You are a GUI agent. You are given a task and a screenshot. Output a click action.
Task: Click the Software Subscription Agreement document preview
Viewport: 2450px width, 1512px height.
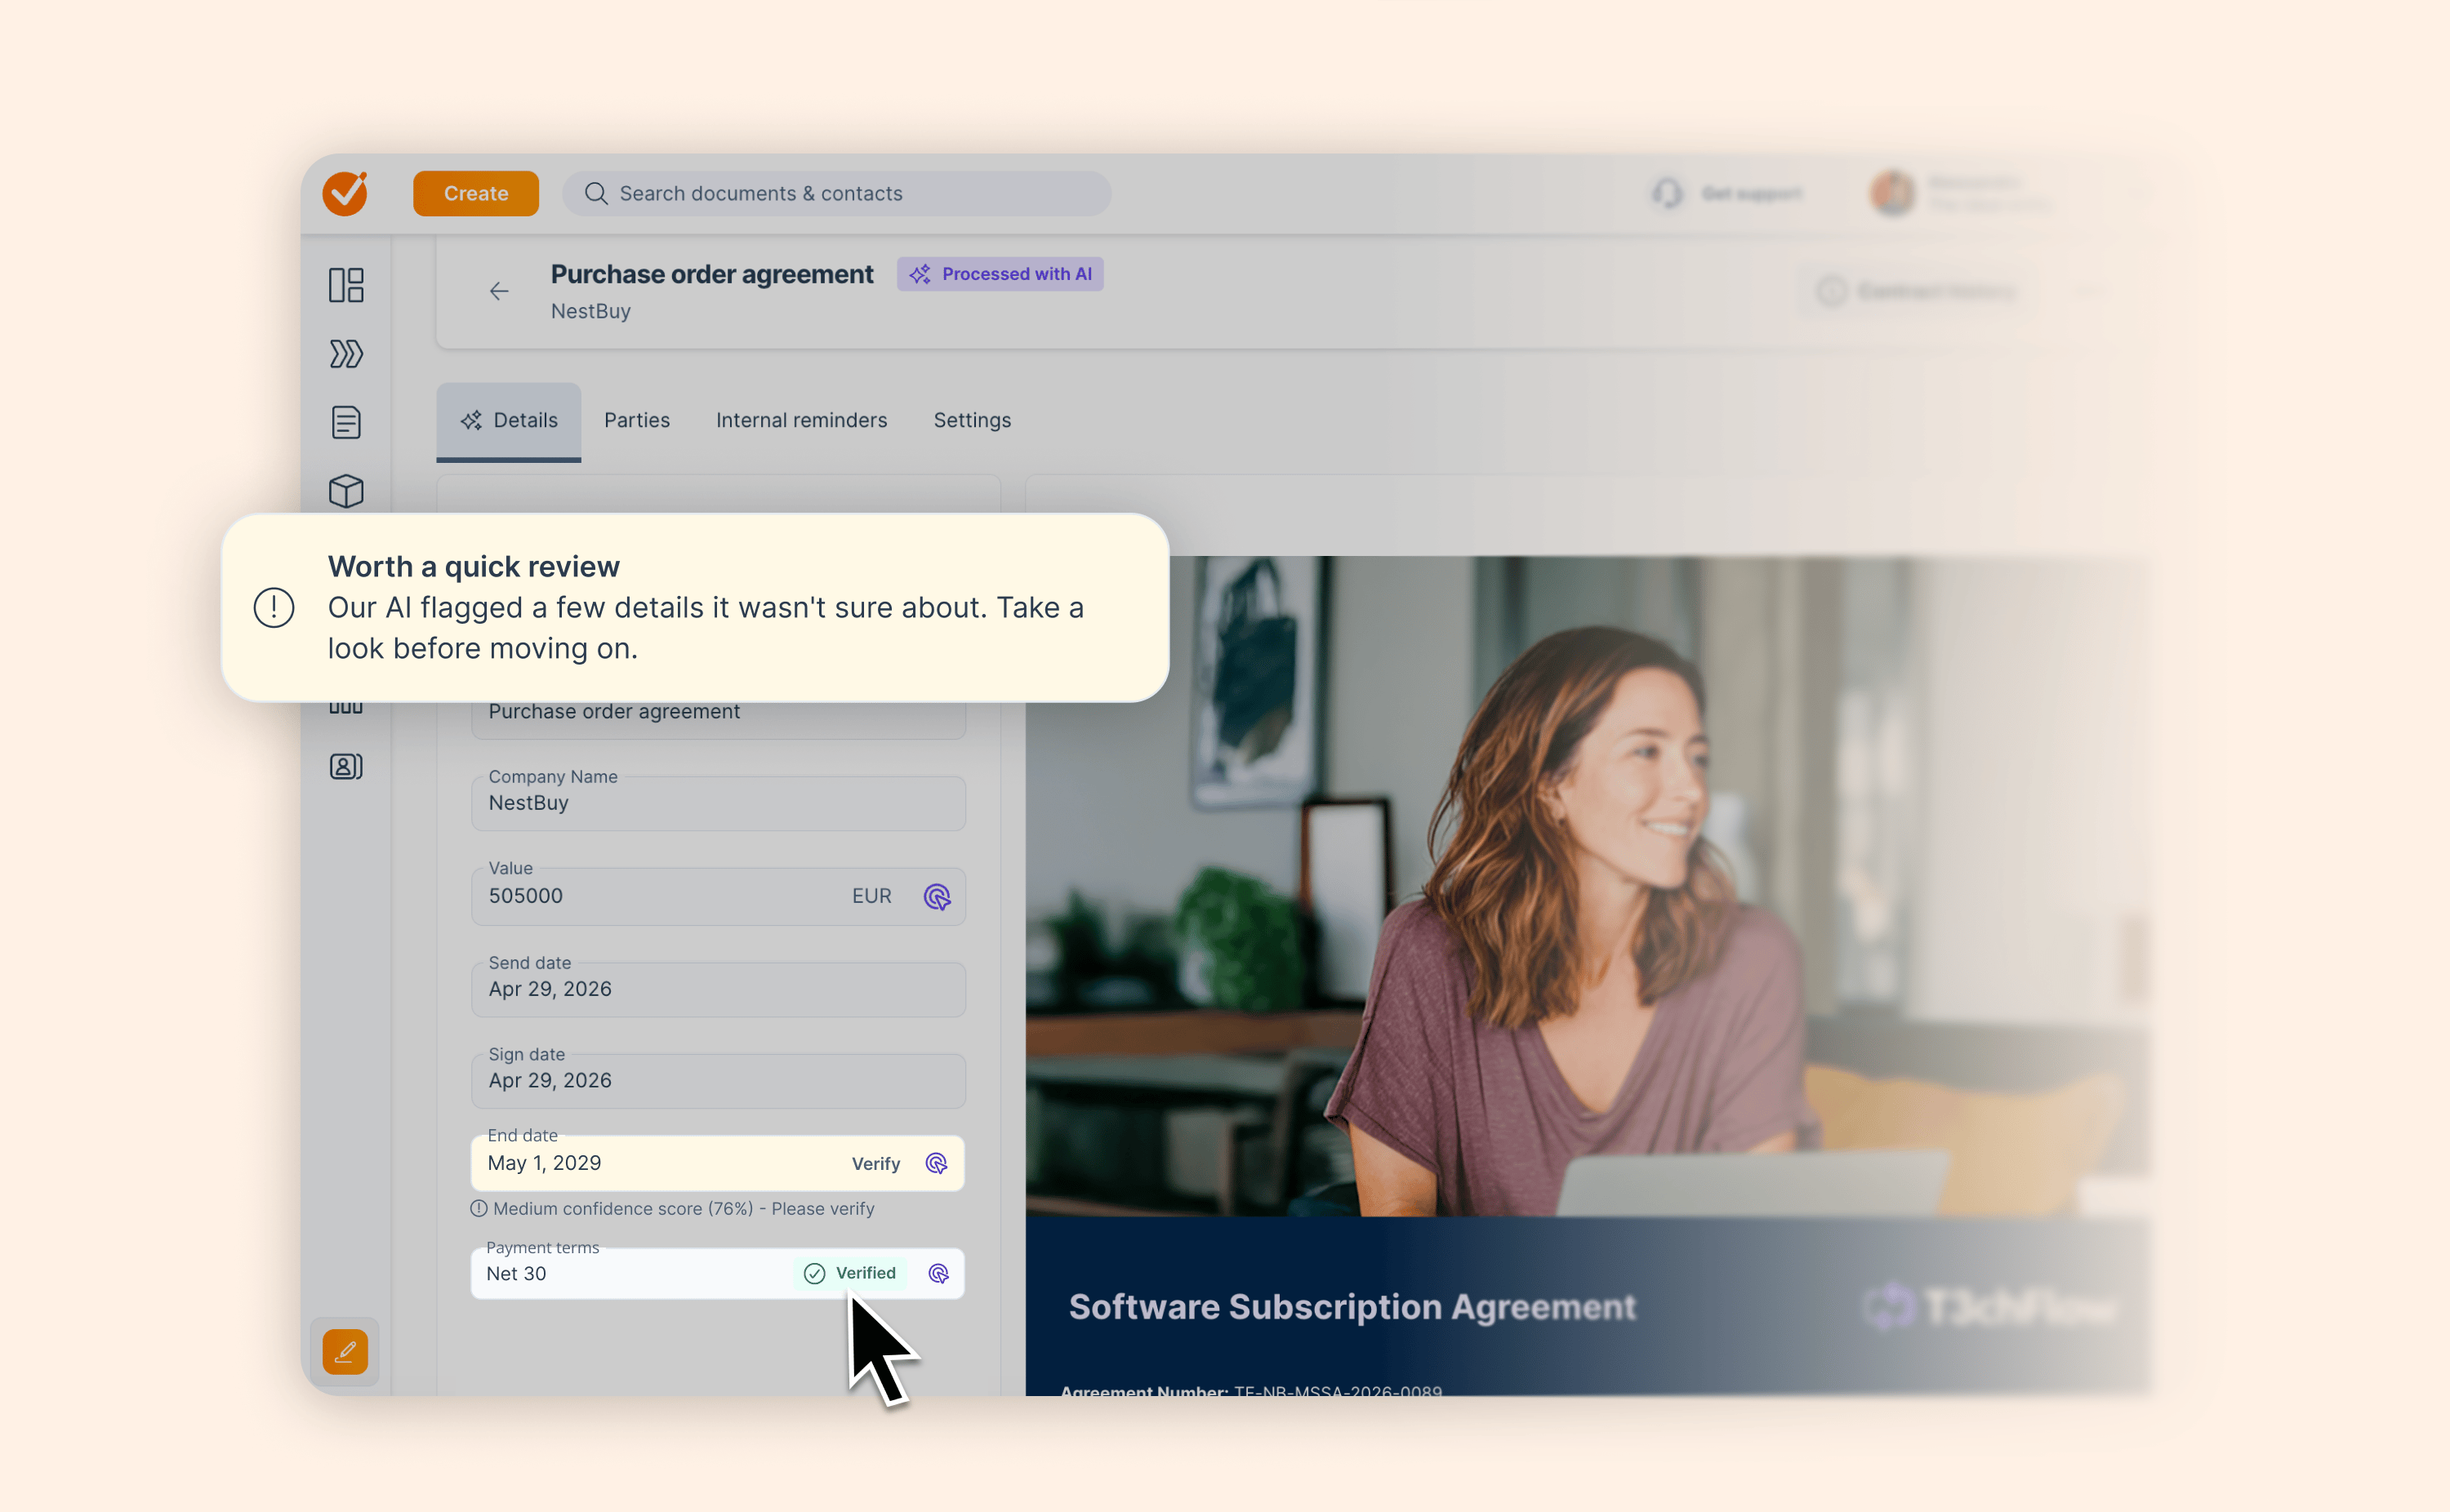pyautogui.click(x=1587, y=975)
